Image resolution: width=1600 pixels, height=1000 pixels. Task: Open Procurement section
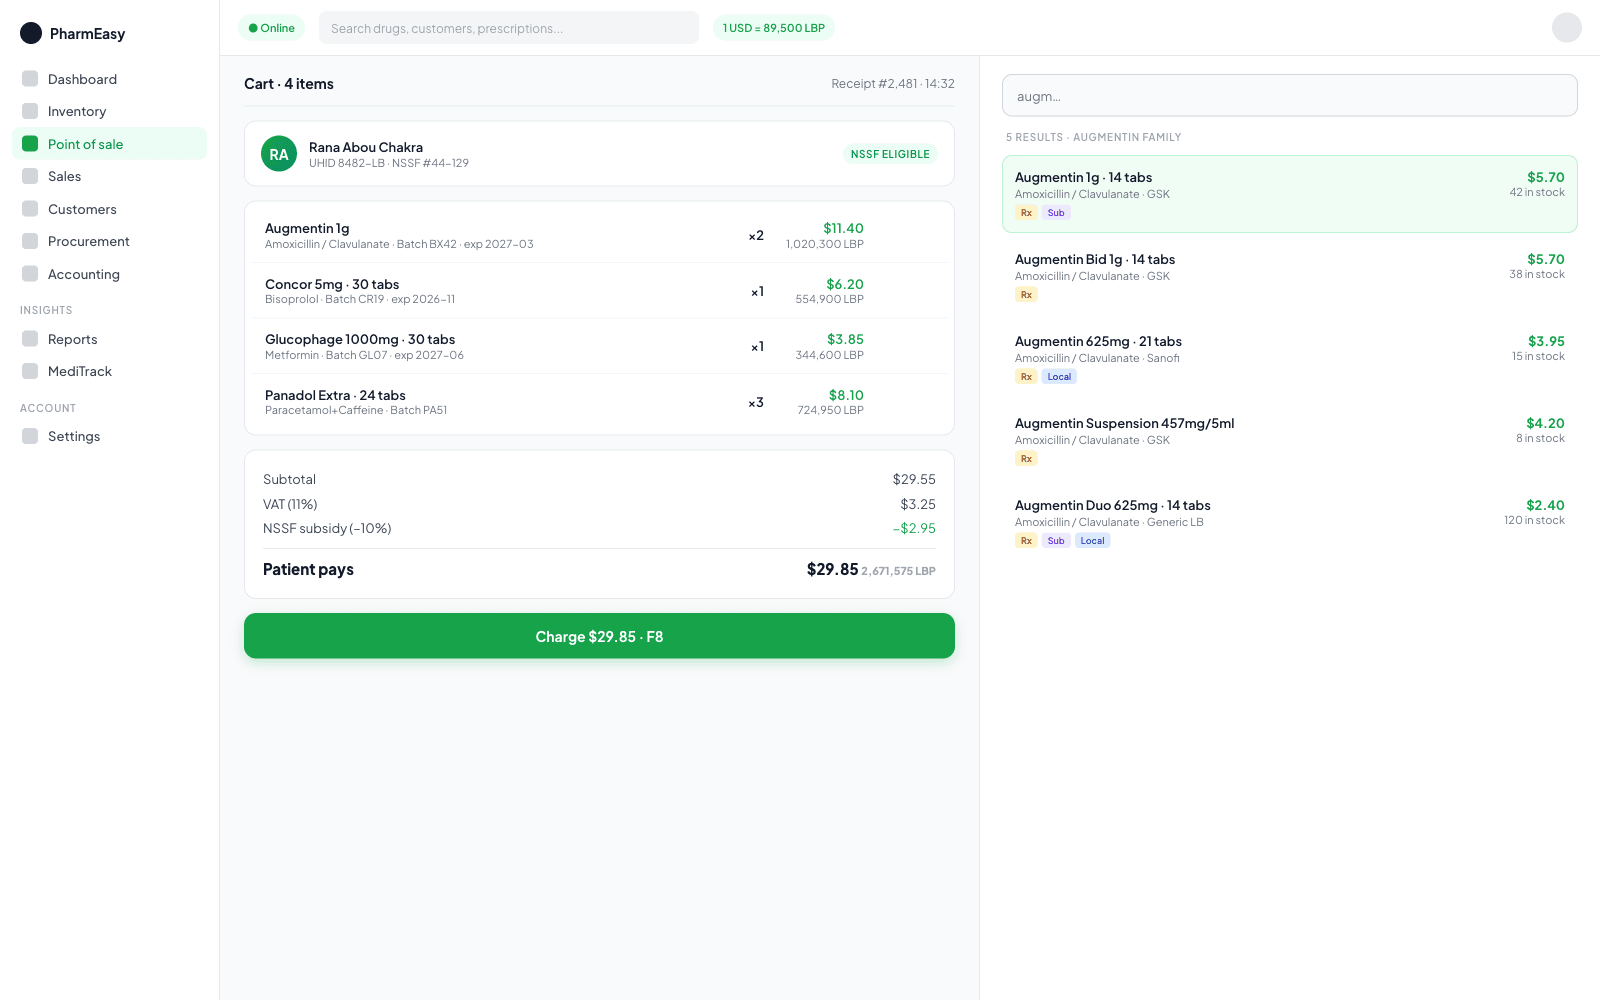pyautogui.click(x=110, y=241)
